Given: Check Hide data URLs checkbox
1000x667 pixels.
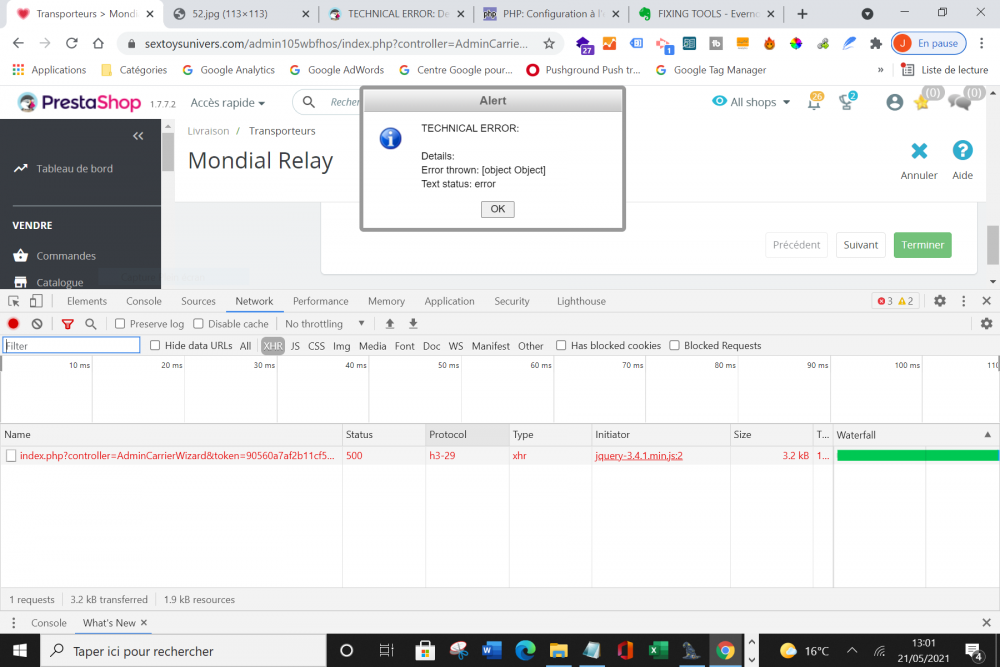Looking at the screenshot, I should (154, 345).
